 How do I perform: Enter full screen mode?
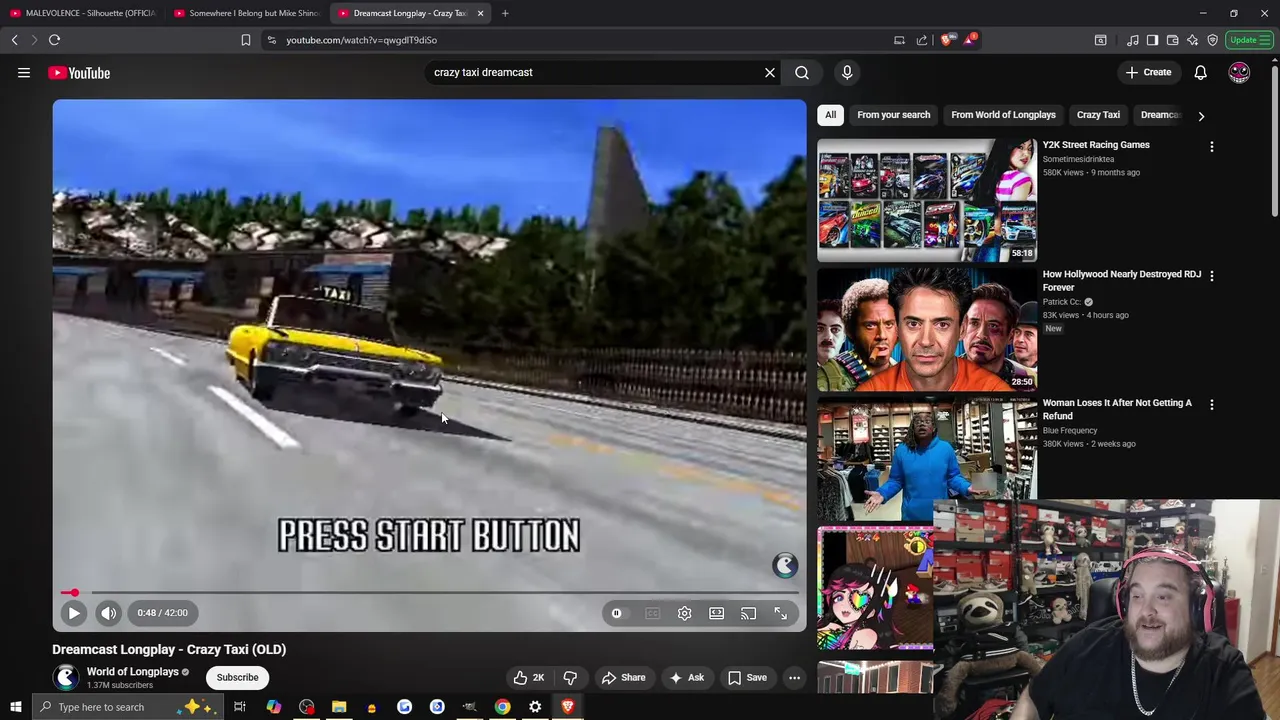point(780,613)
